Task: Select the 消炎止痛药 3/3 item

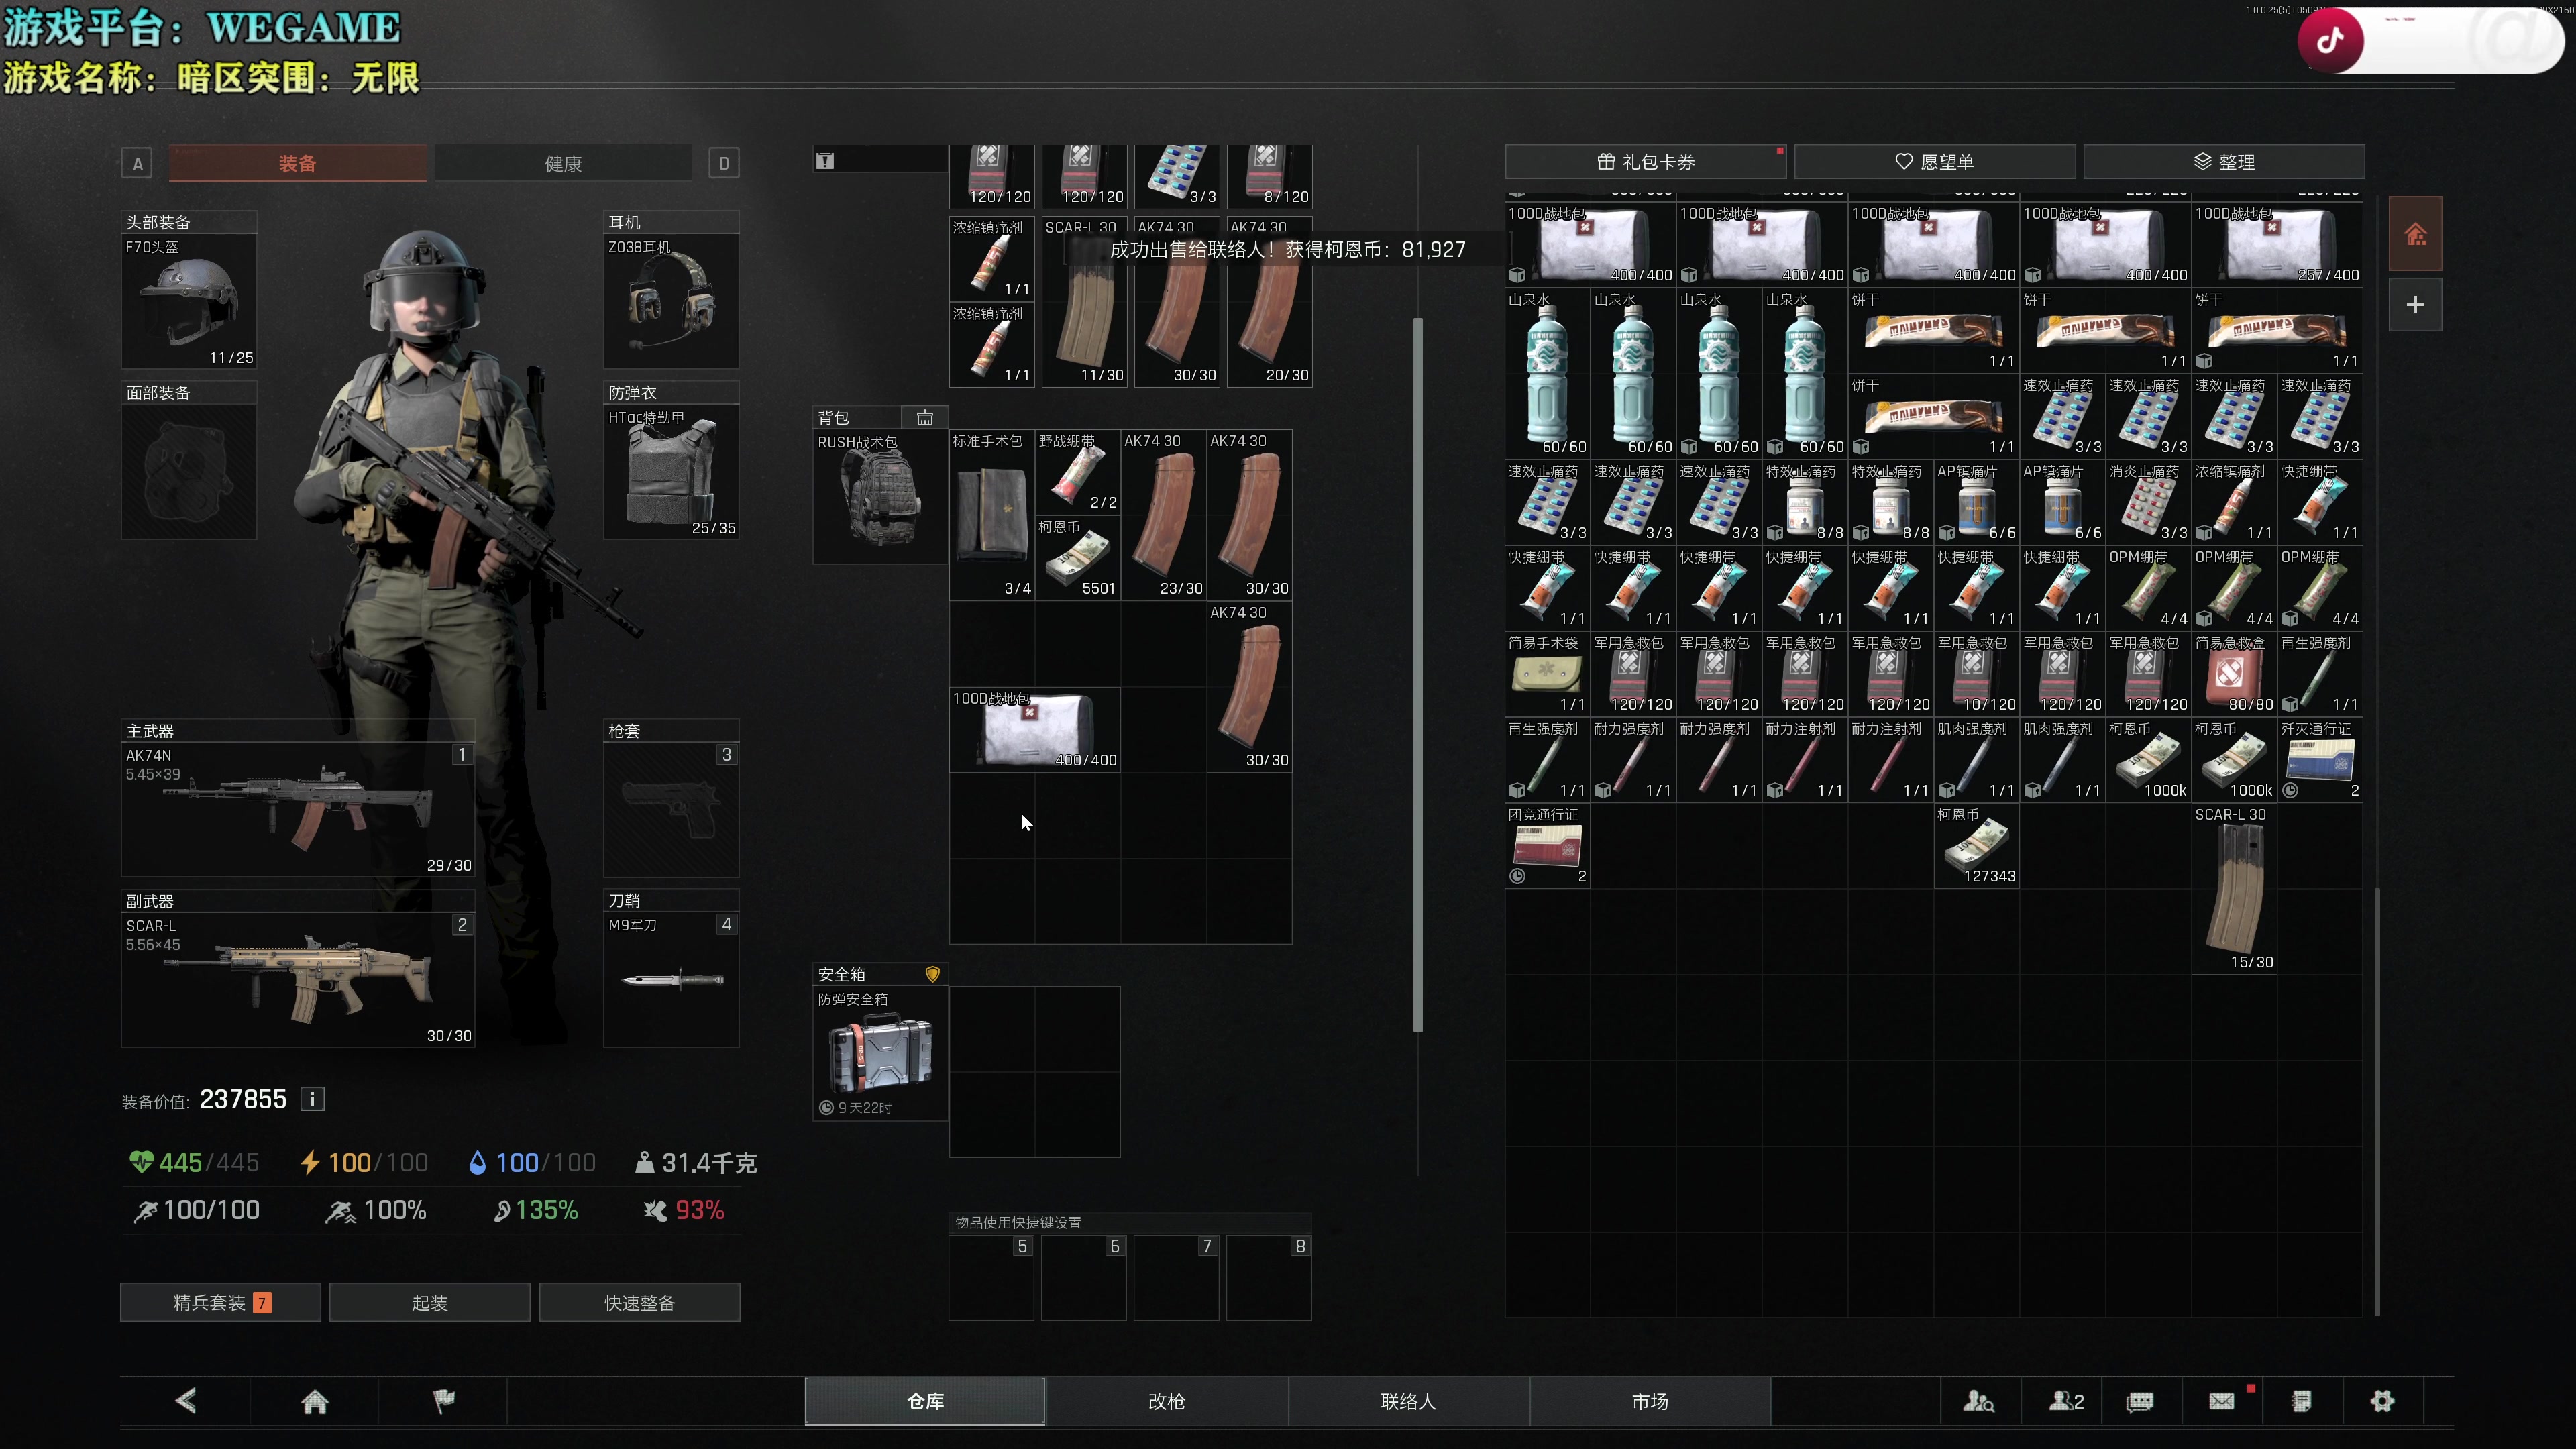Action: click(2148, 501)
